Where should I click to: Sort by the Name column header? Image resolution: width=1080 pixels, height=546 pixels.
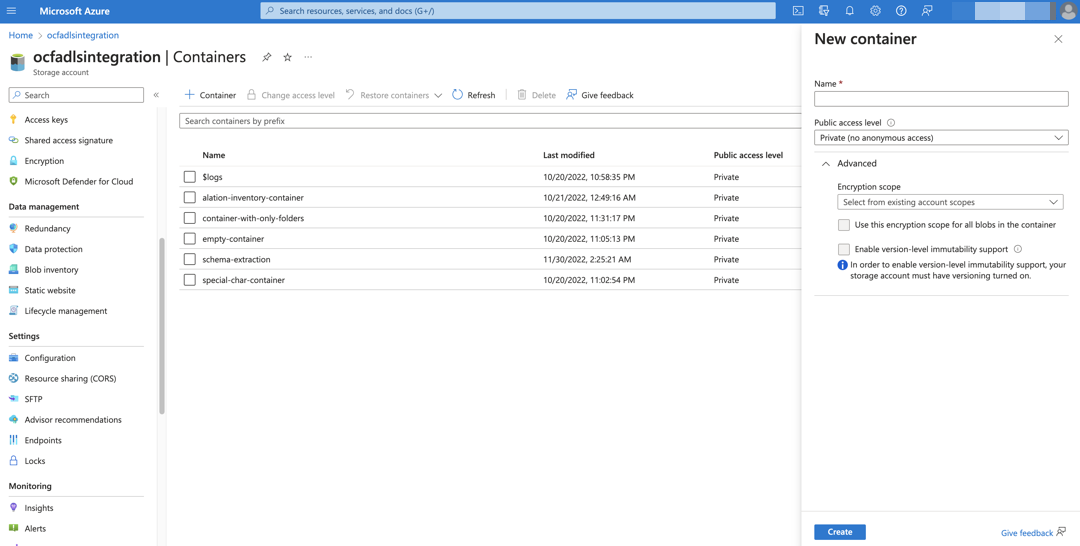[214, 155]
